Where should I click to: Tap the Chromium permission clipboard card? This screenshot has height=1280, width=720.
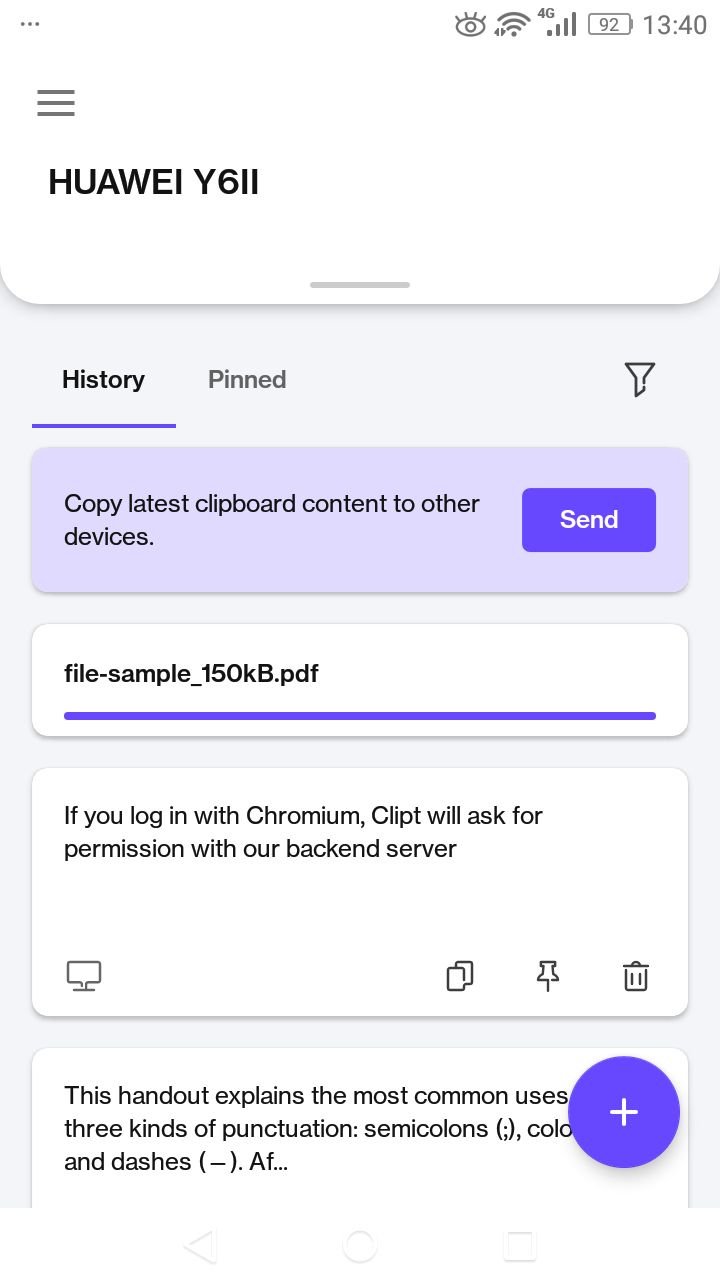click(303, 832)
